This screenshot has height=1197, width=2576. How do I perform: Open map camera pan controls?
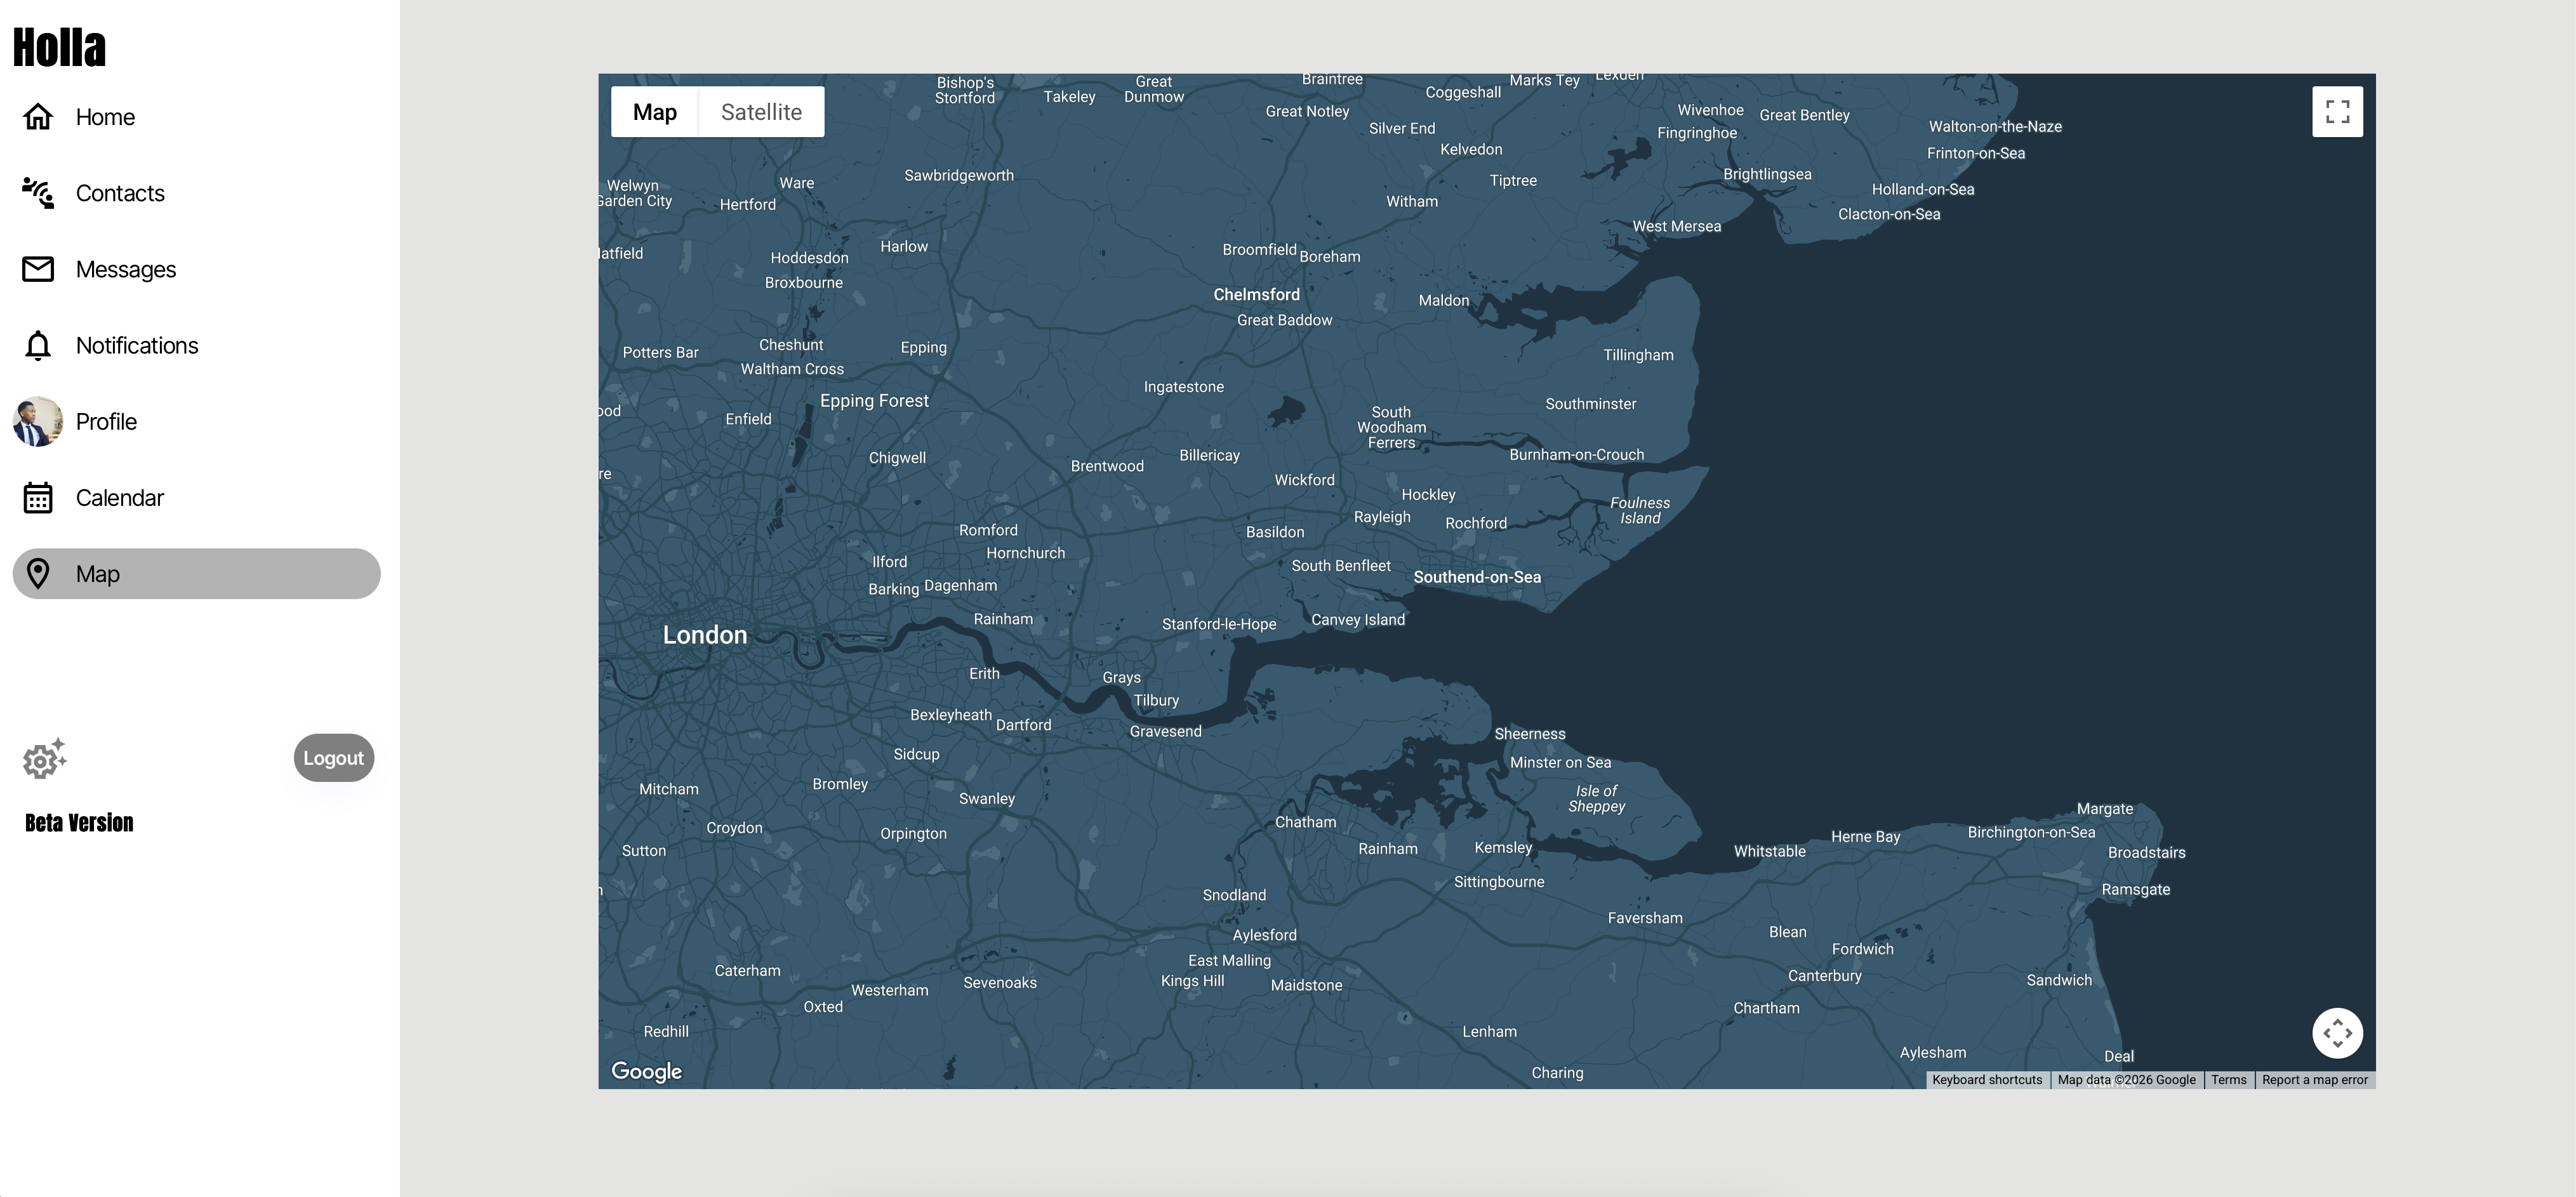point(2337,1032)
